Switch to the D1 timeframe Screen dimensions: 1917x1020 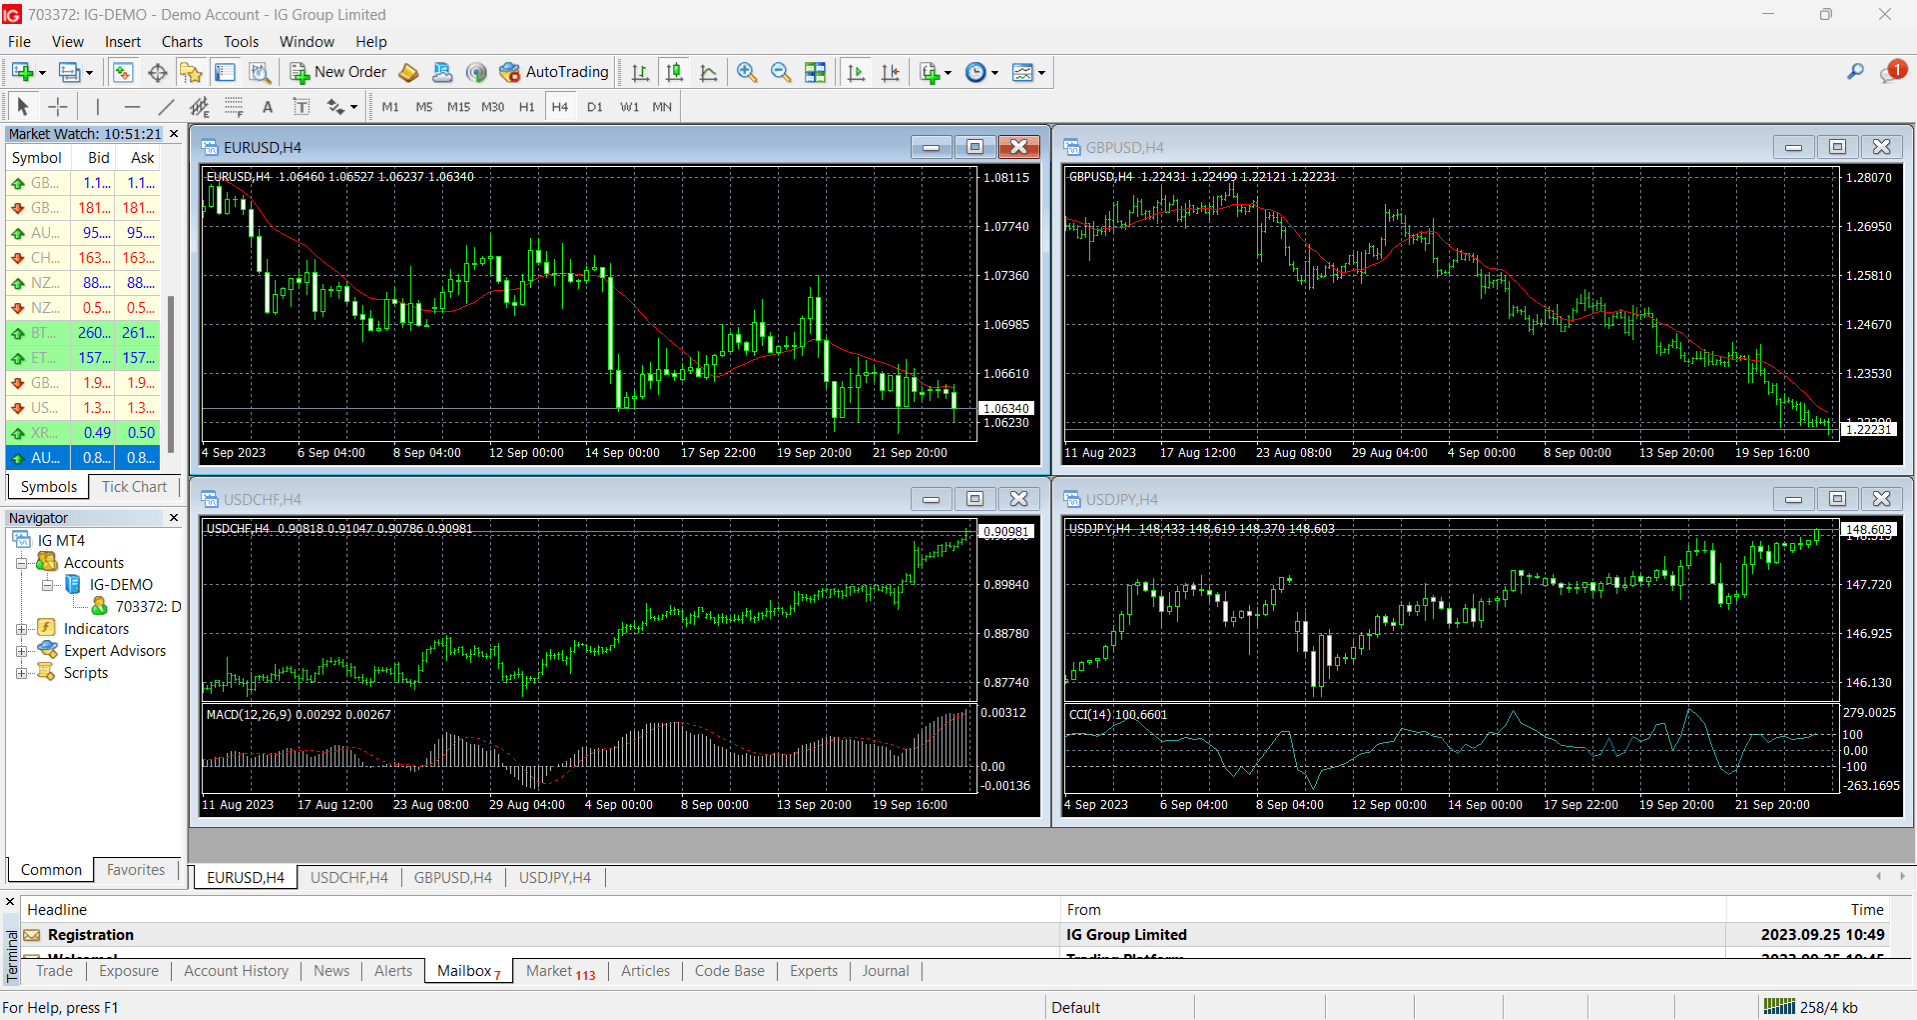pos(595,106)
